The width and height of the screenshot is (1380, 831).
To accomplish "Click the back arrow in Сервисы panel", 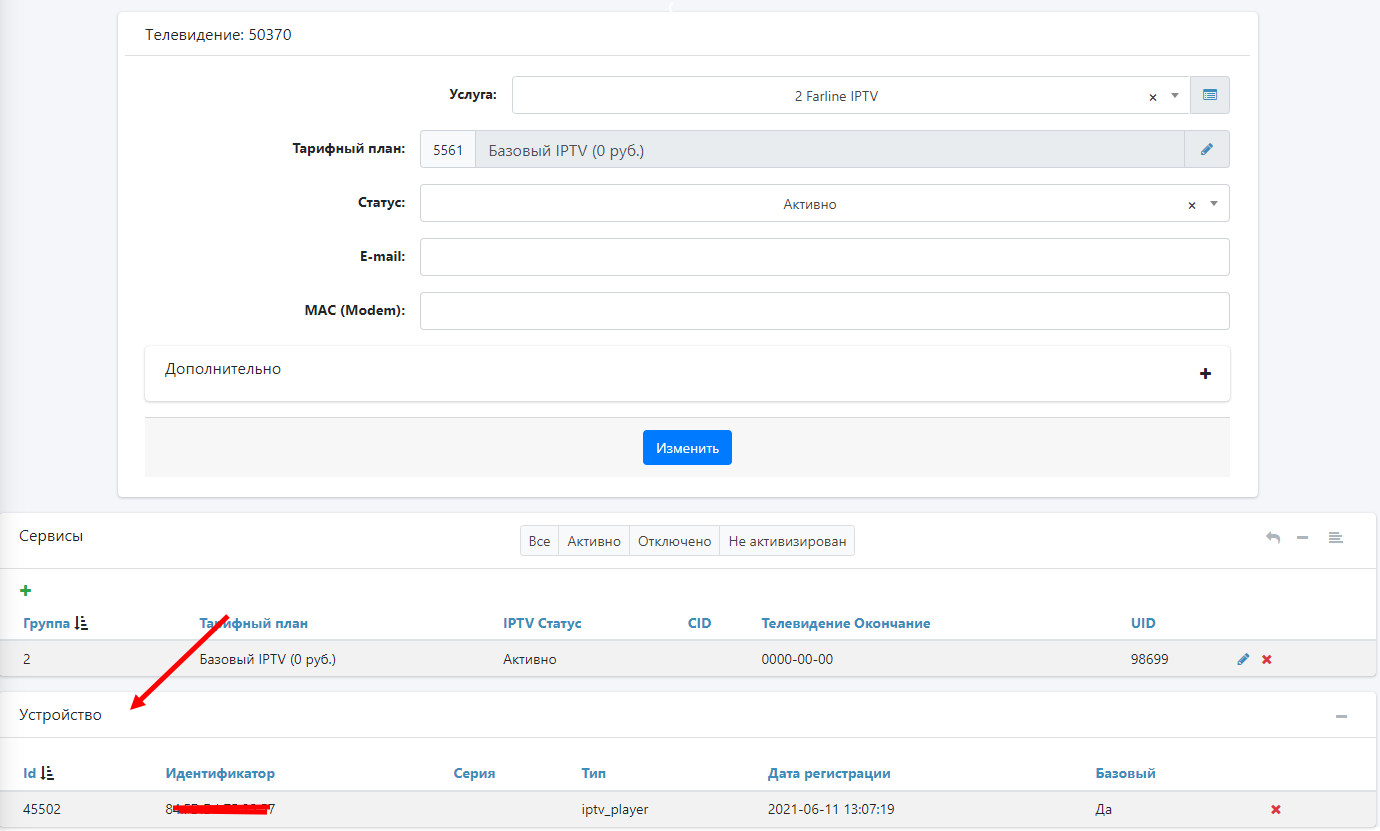I will pos(1273,538).
